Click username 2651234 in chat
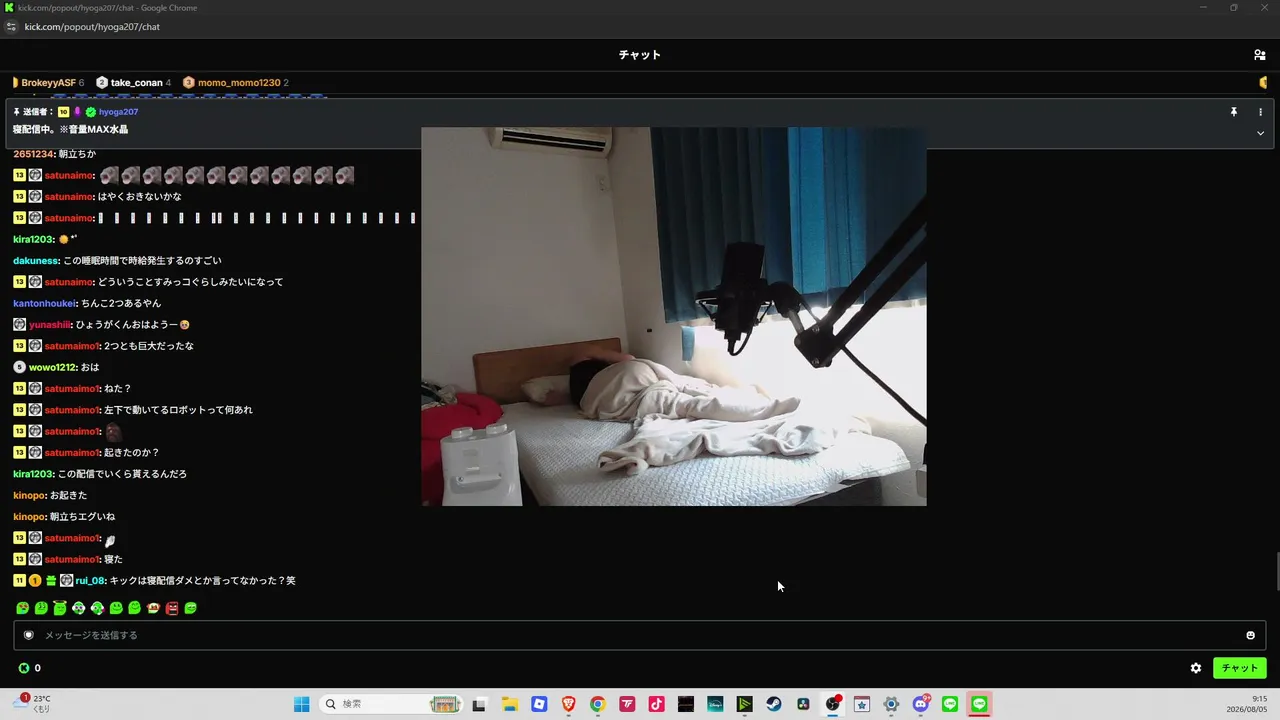Image resolution: width=1280 pixels, height=720 pixels. click(x=34, y=154)
